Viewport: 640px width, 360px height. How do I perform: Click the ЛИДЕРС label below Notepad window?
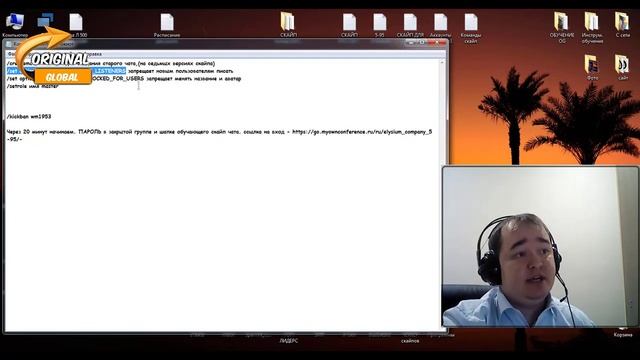289,341
